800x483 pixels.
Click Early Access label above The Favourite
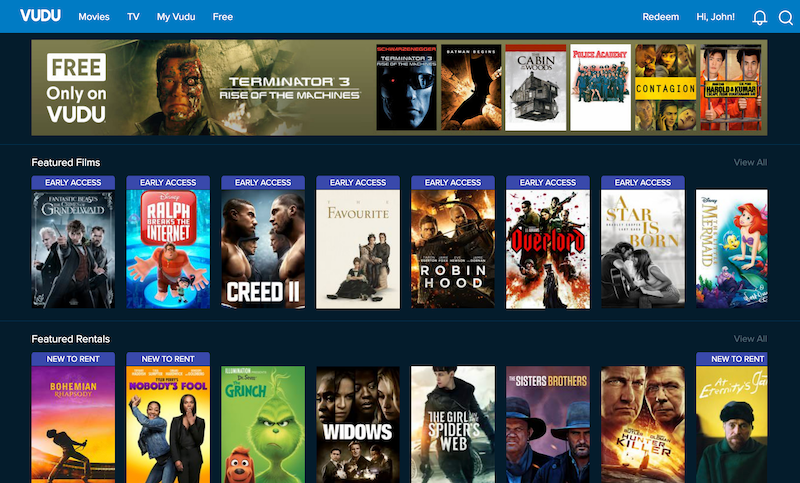(x=358, y=183)
